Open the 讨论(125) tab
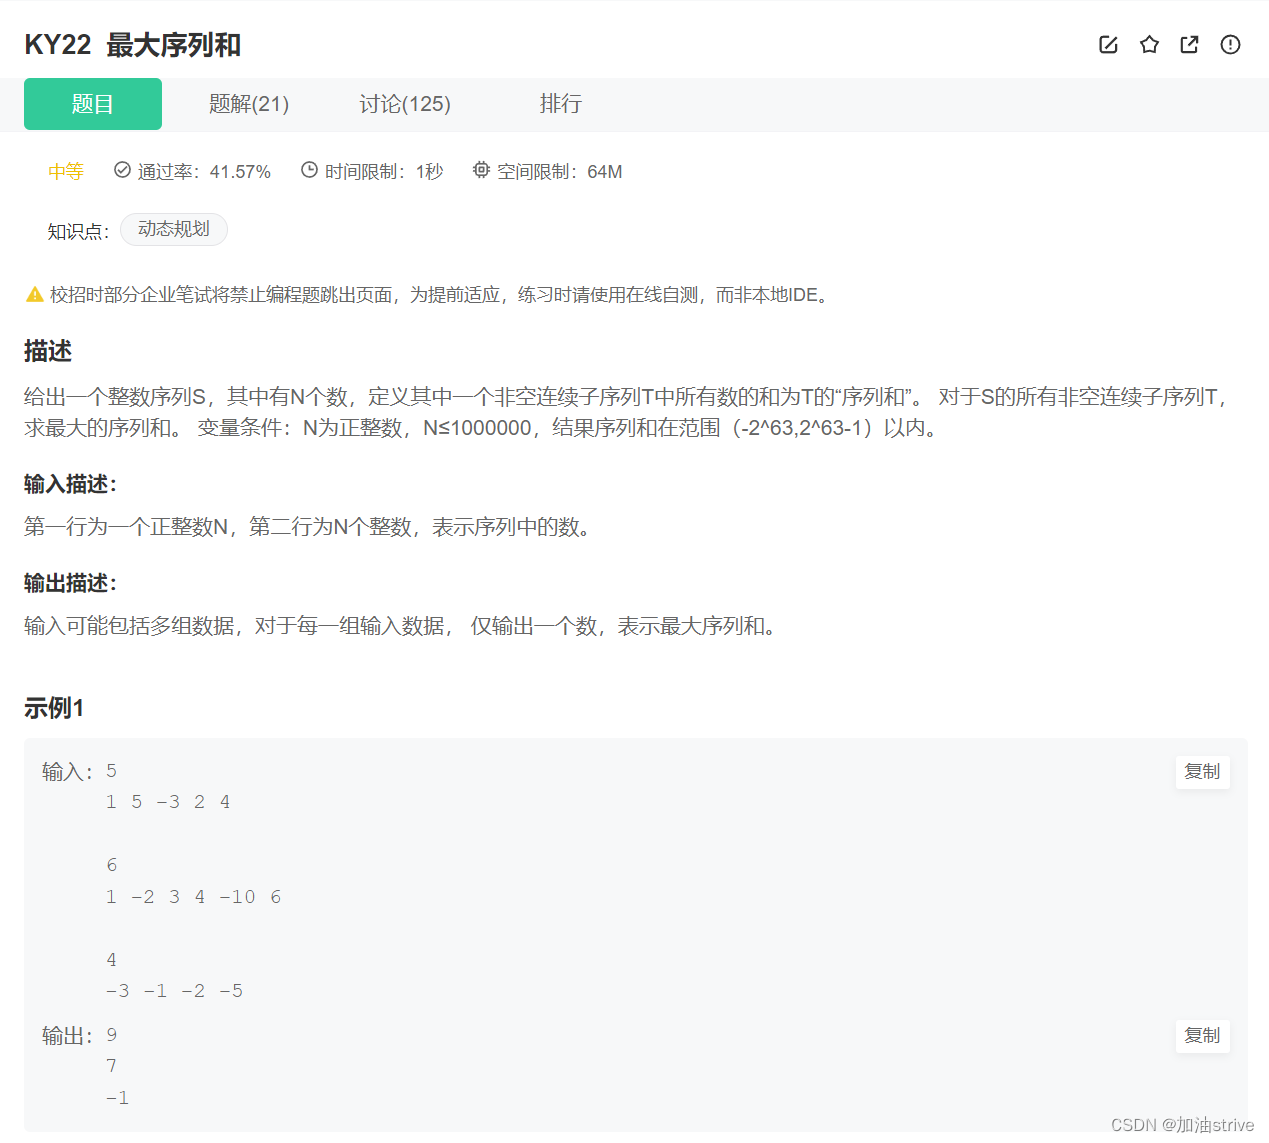The height and width of the screenshot is (1143, 1269). pyautogui.click(x=405, y=103)
